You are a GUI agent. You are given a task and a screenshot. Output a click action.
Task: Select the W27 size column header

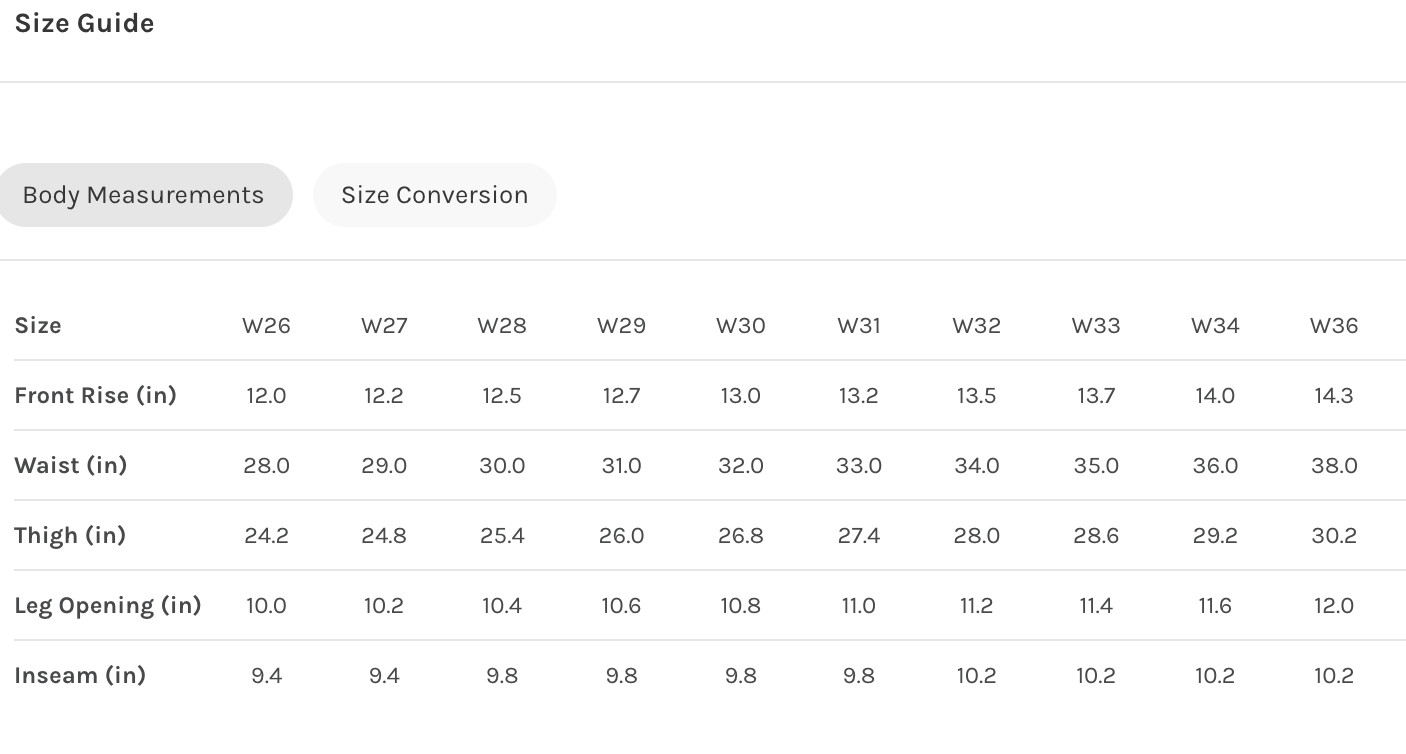(384, 326)
